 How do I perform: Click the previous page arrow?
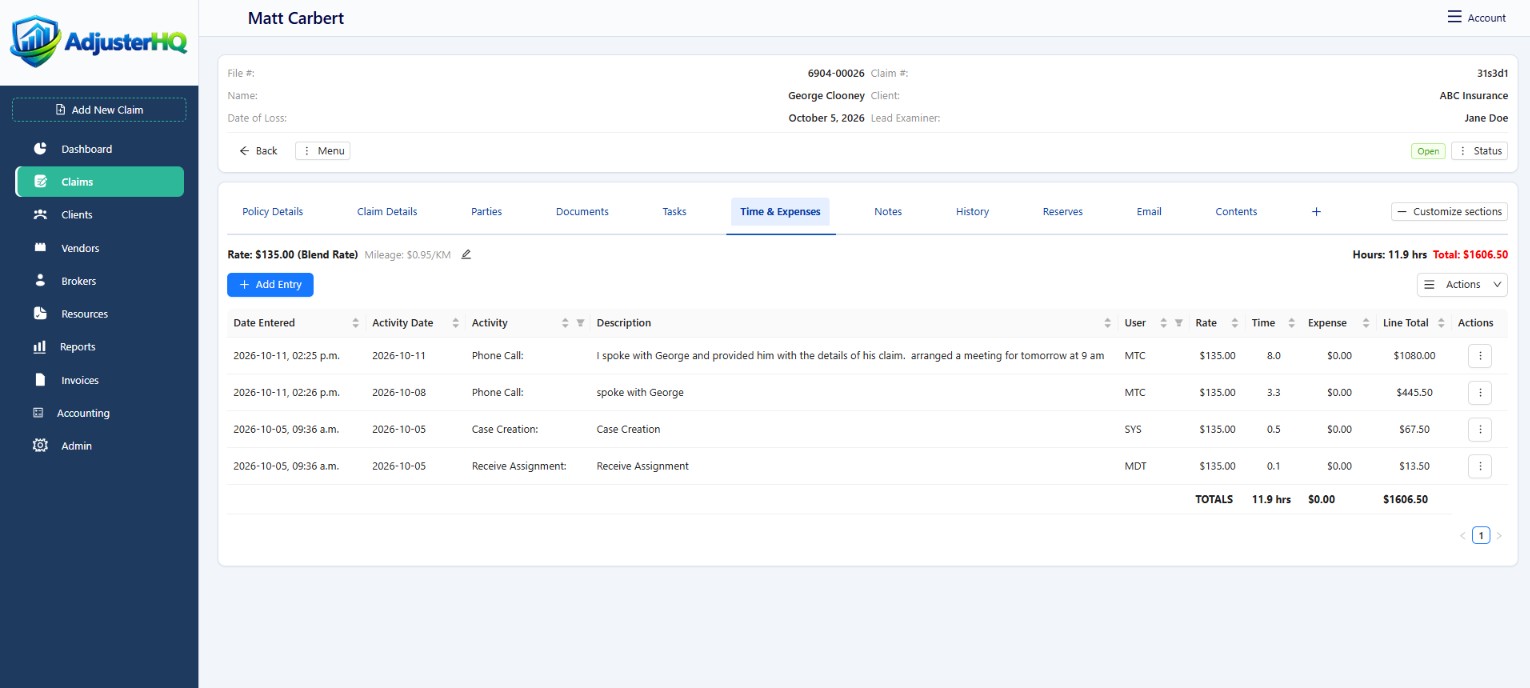pos(1462,536)
